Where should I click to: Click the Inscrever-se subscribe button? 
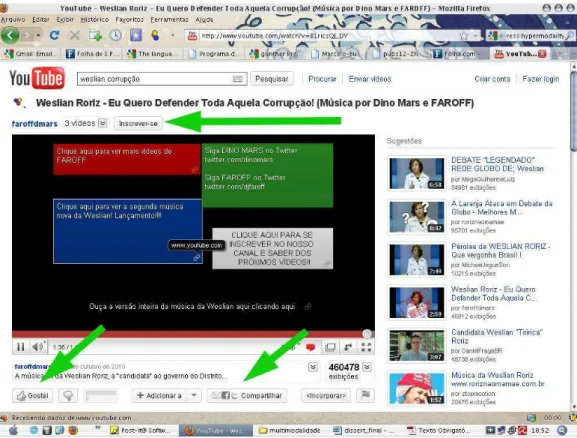(x=138, y=123)
